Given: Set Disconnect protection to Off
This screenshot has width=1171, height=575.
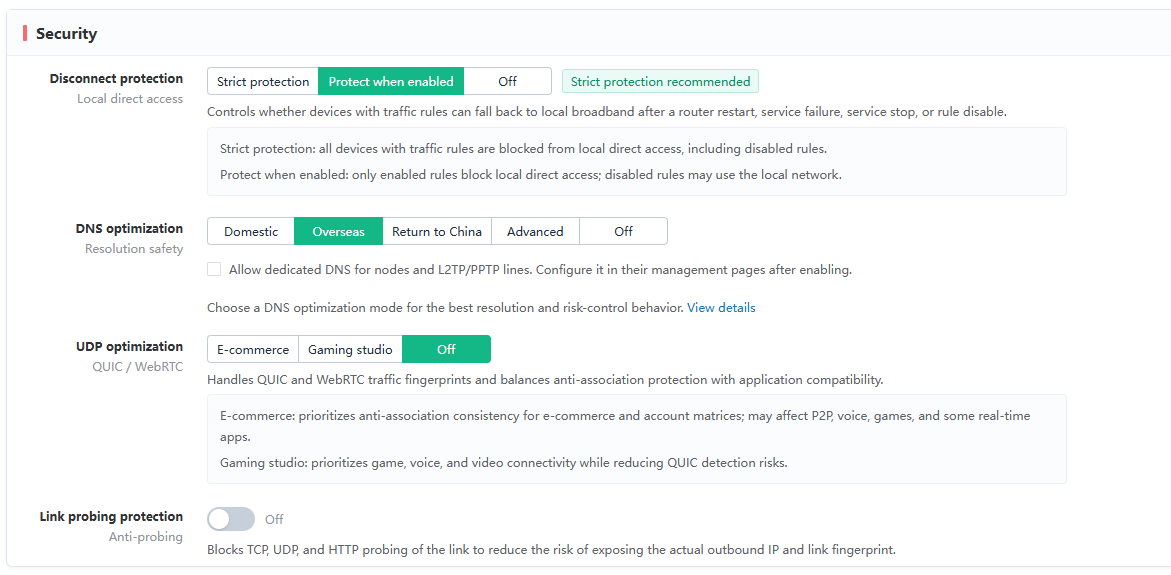Looking at the screenshot, I should (508, 81).
